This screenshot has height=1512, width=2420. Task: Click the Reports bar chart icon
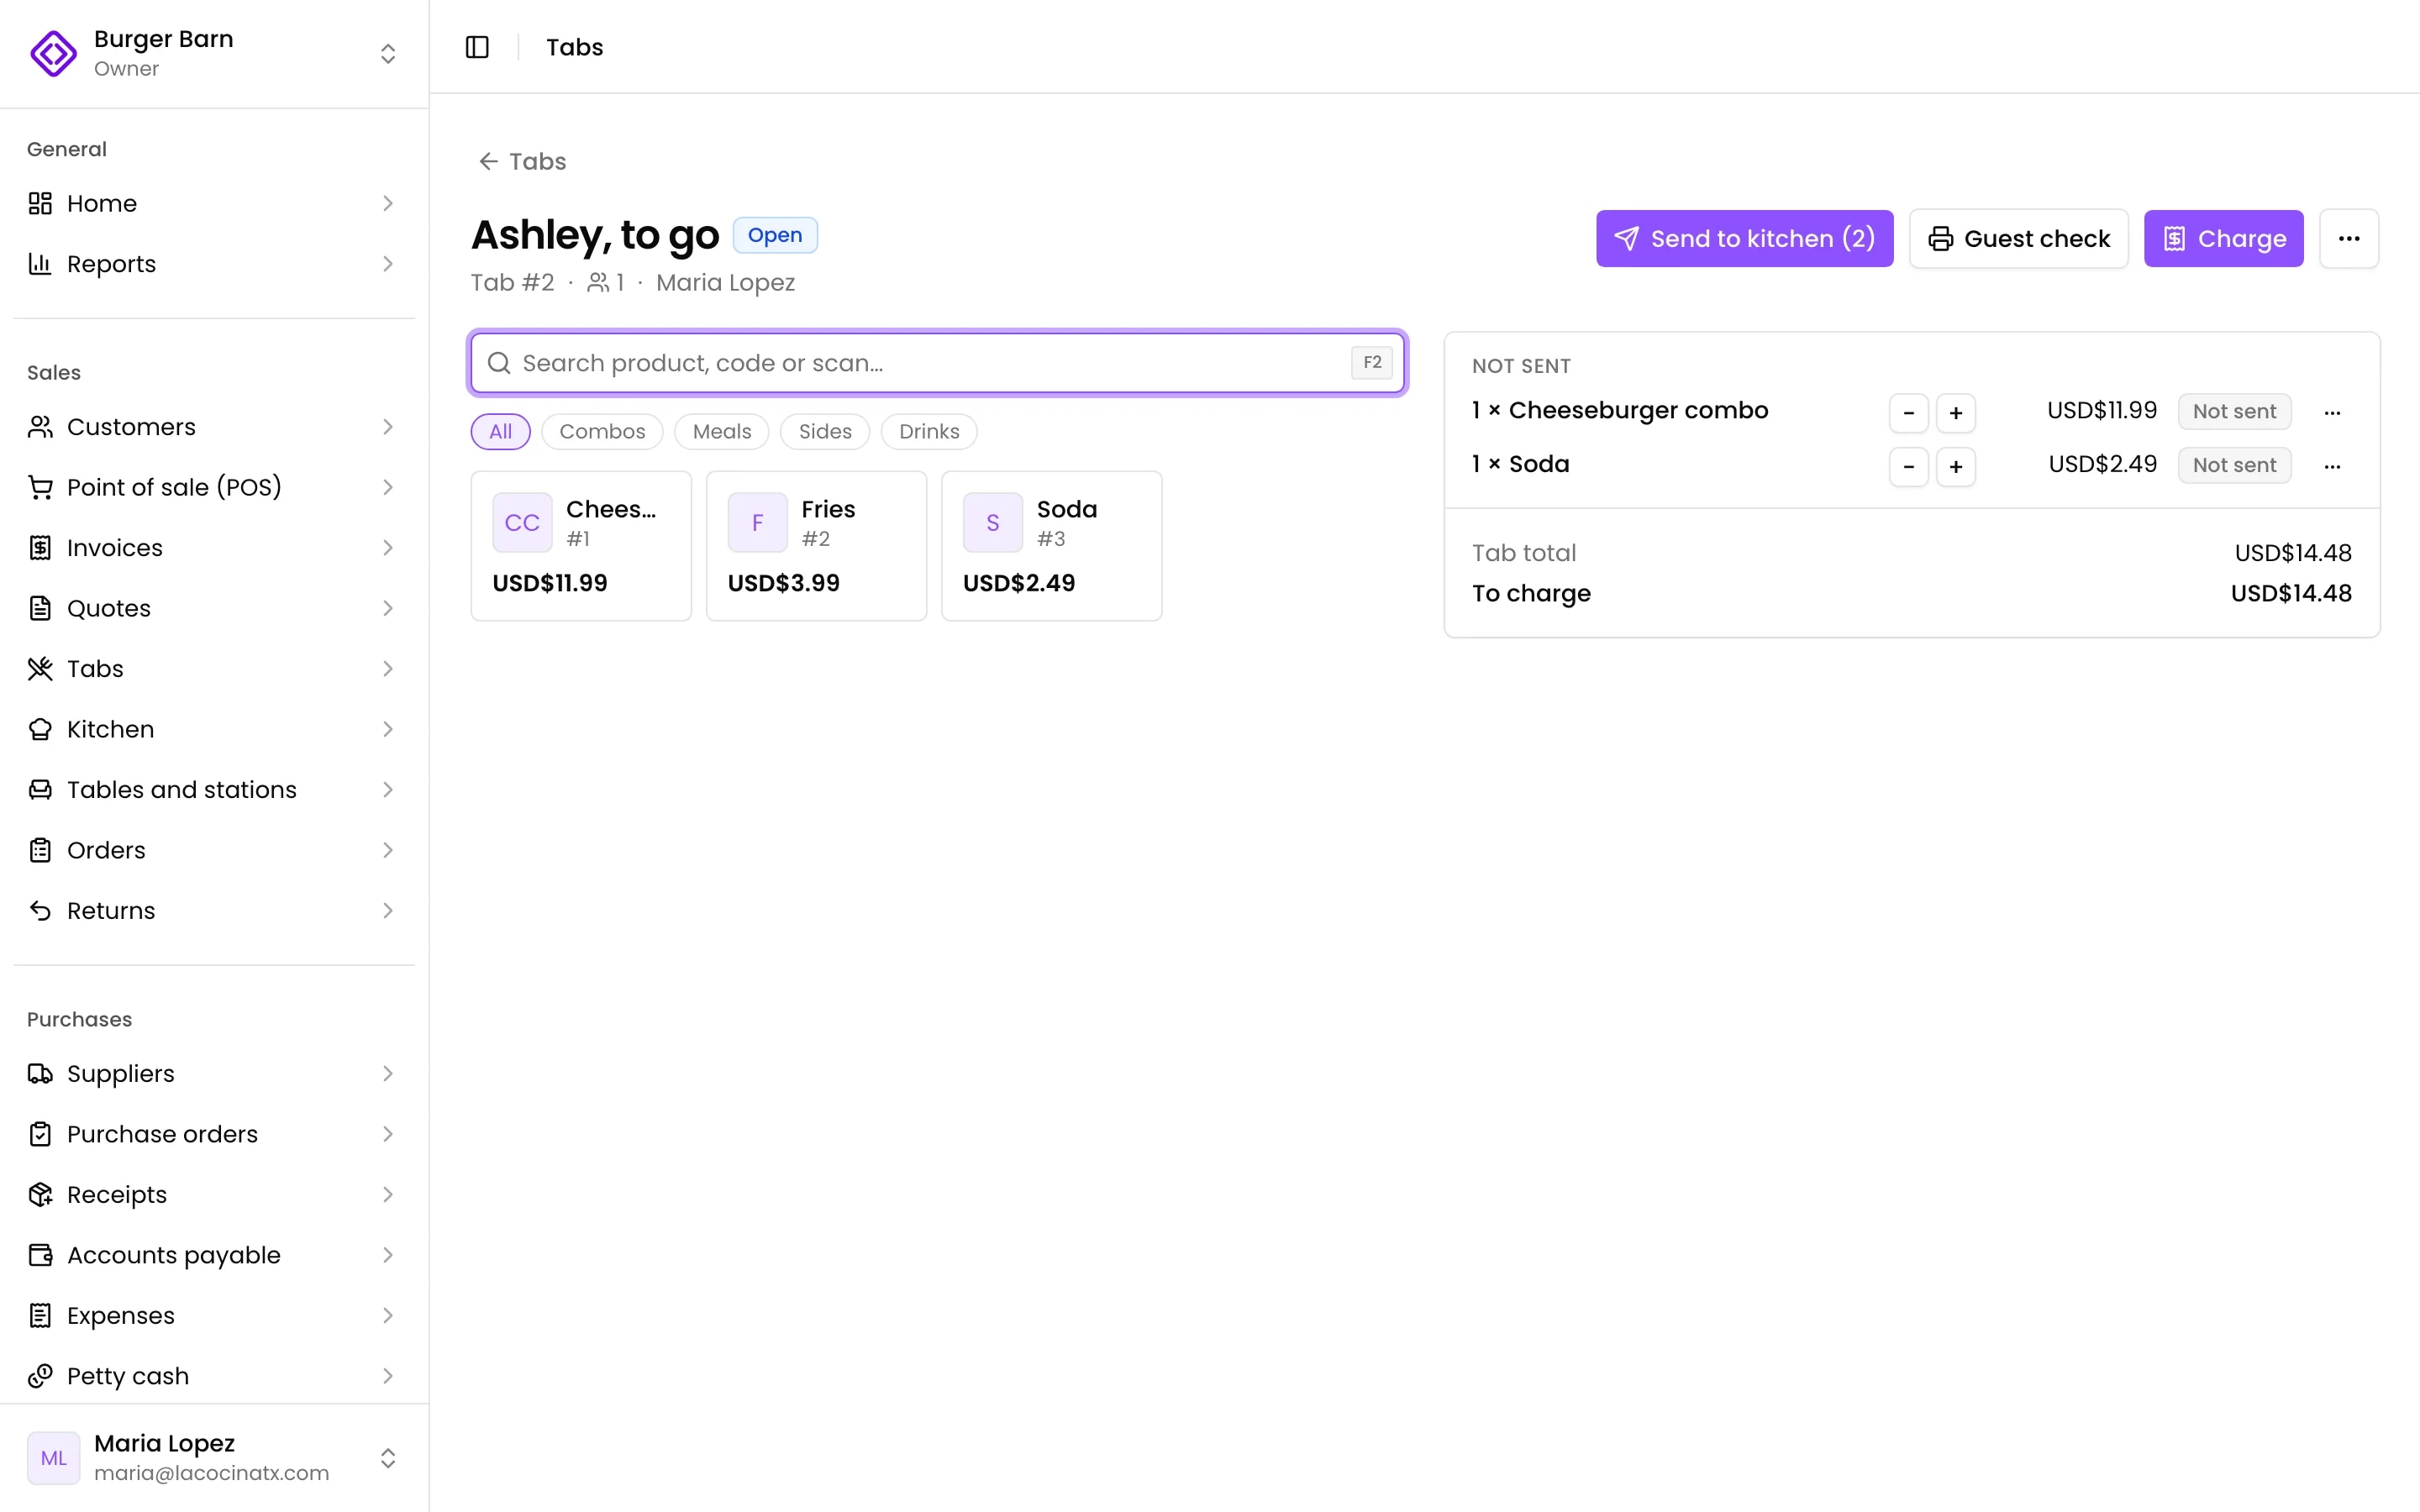tap(40, 264)
